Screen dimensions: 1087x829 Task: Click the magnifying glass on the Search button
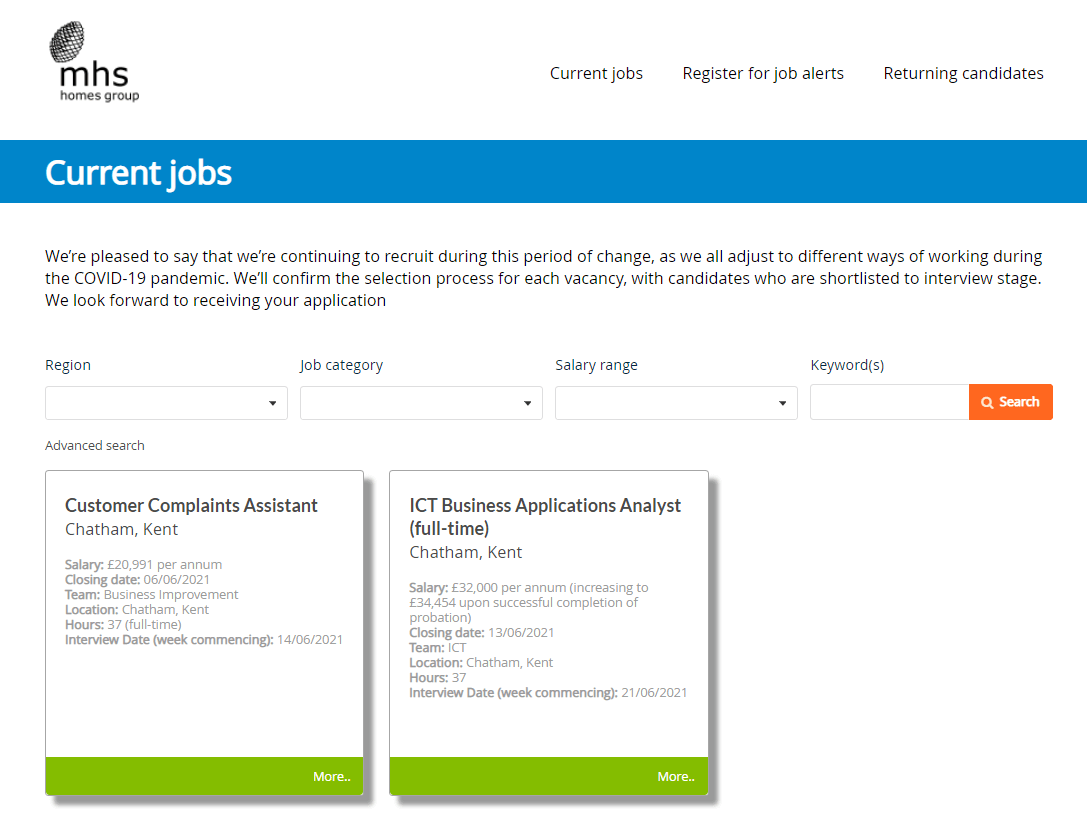click(990, 402)
